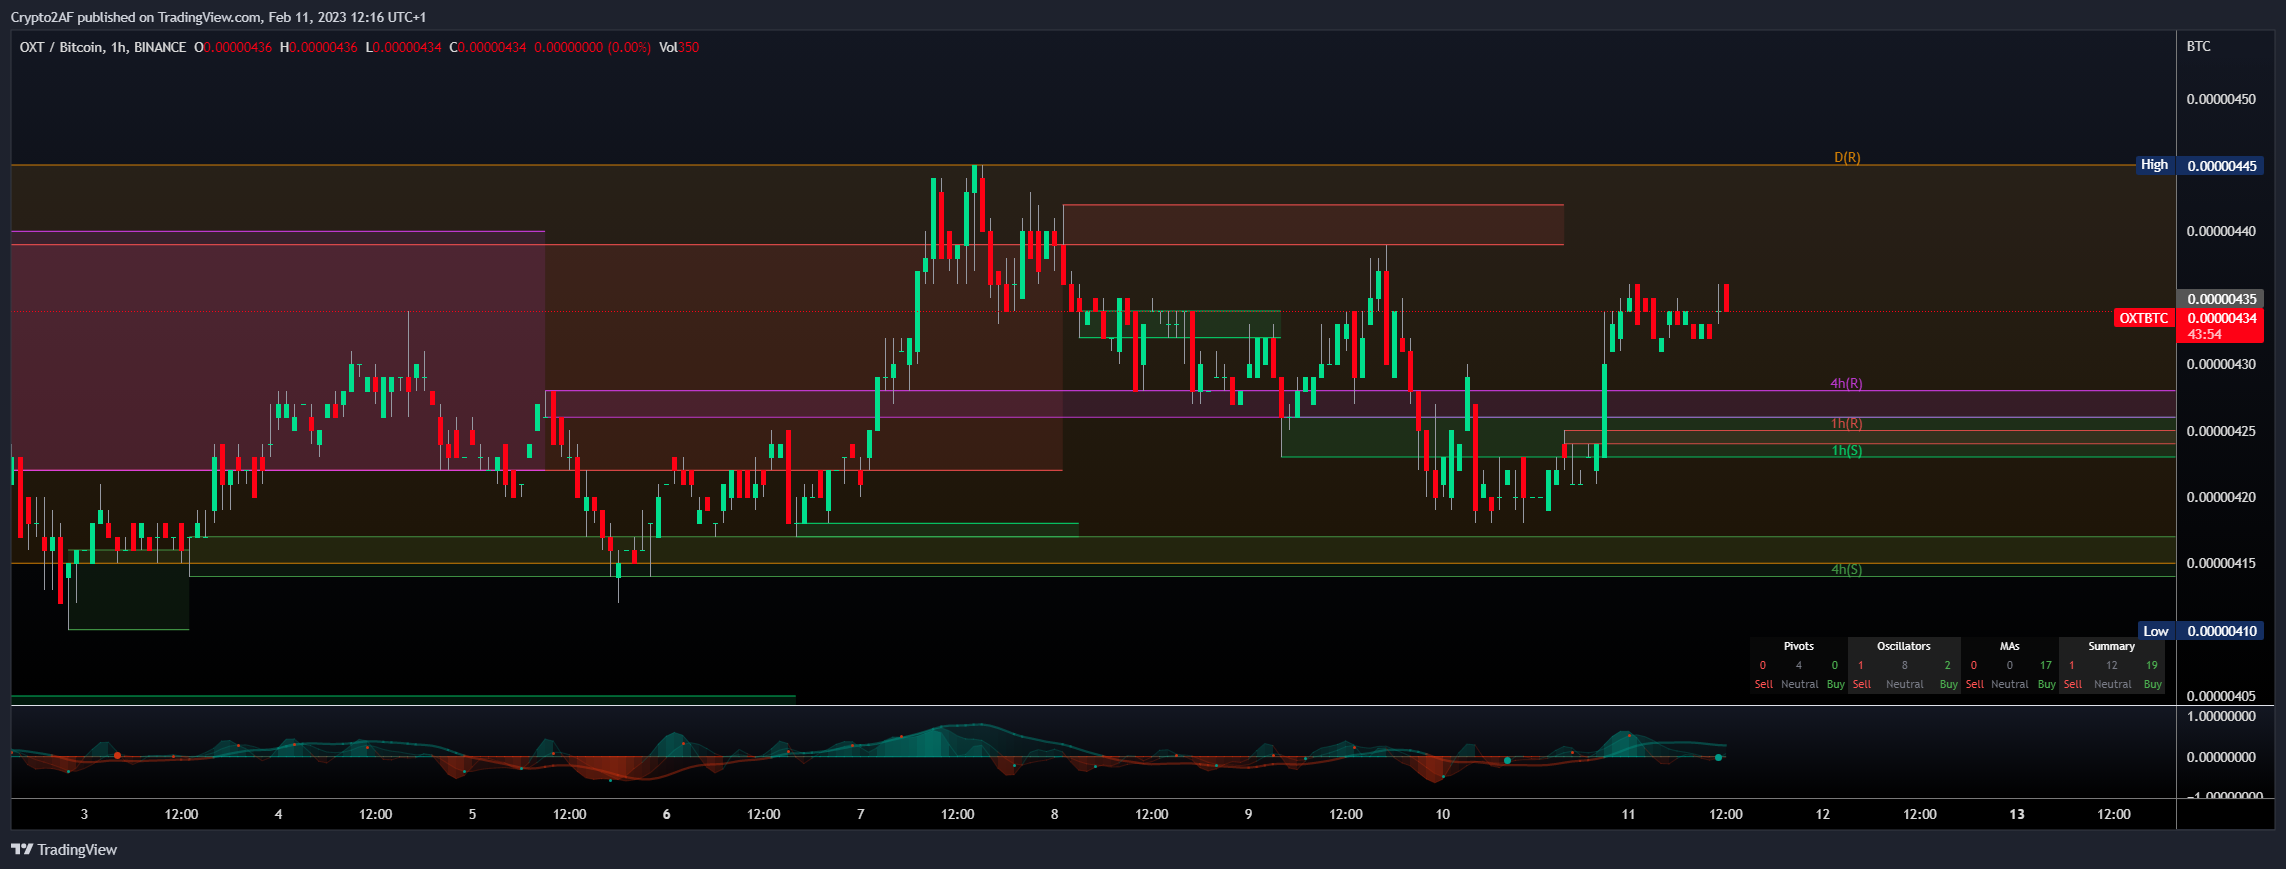
Task: Click the Oscillators heading in ratings table
Action: tap(1903, 646)
